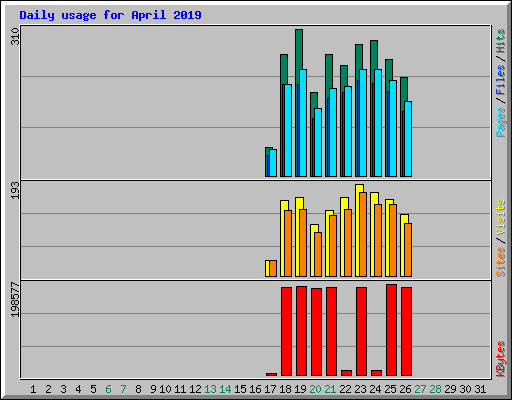
Task: Click the tiny red KBytes bar for day 17
Action: (x=271, y=374)
